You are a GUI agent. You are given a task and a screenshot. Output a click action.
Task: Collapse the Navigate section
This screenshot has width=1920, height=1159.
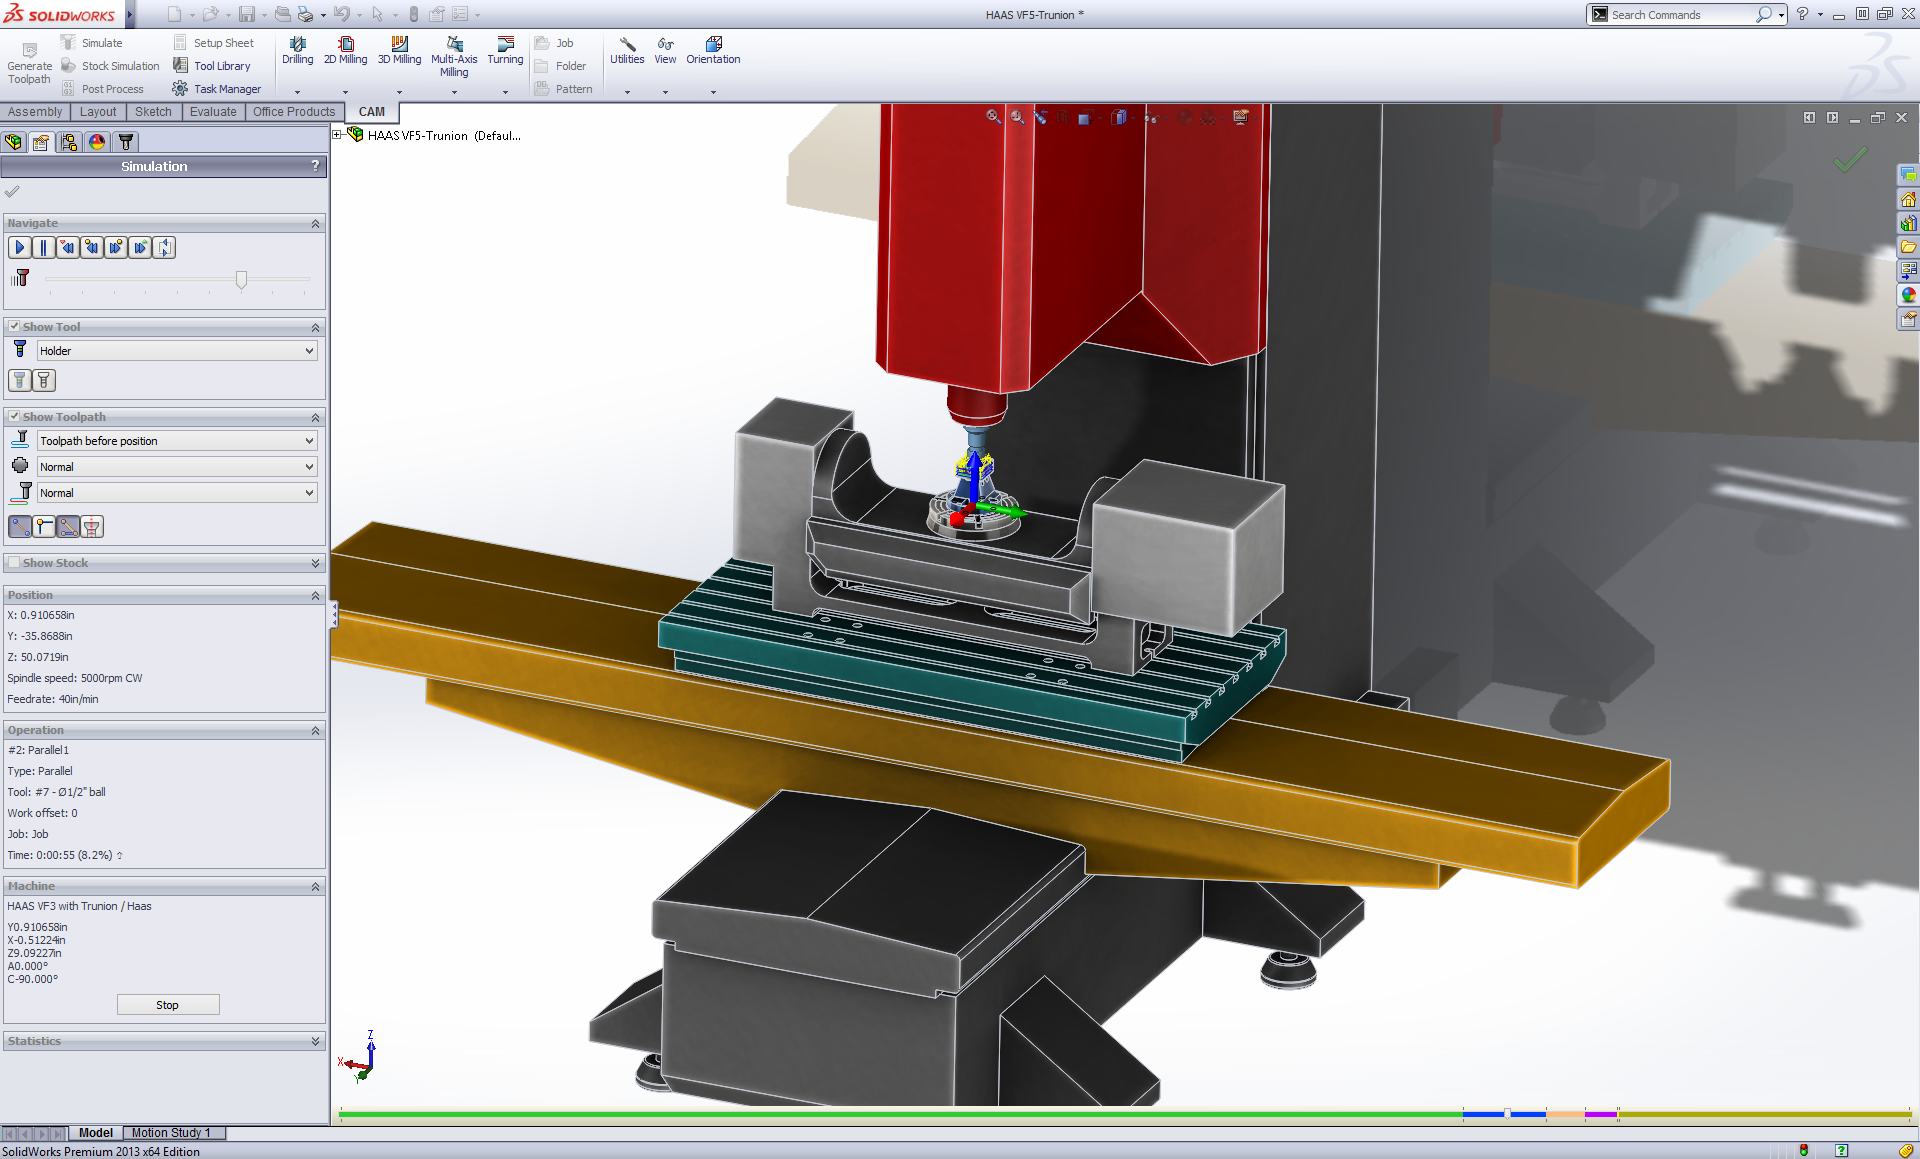[x=315, y=223]
